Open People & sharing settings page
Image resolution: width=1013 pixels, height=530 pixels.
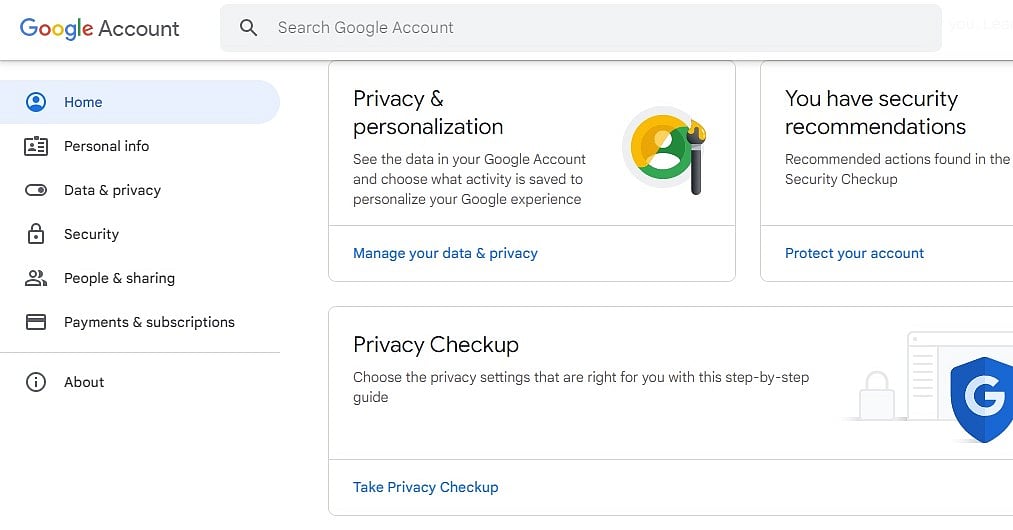(x=119, y=278)
